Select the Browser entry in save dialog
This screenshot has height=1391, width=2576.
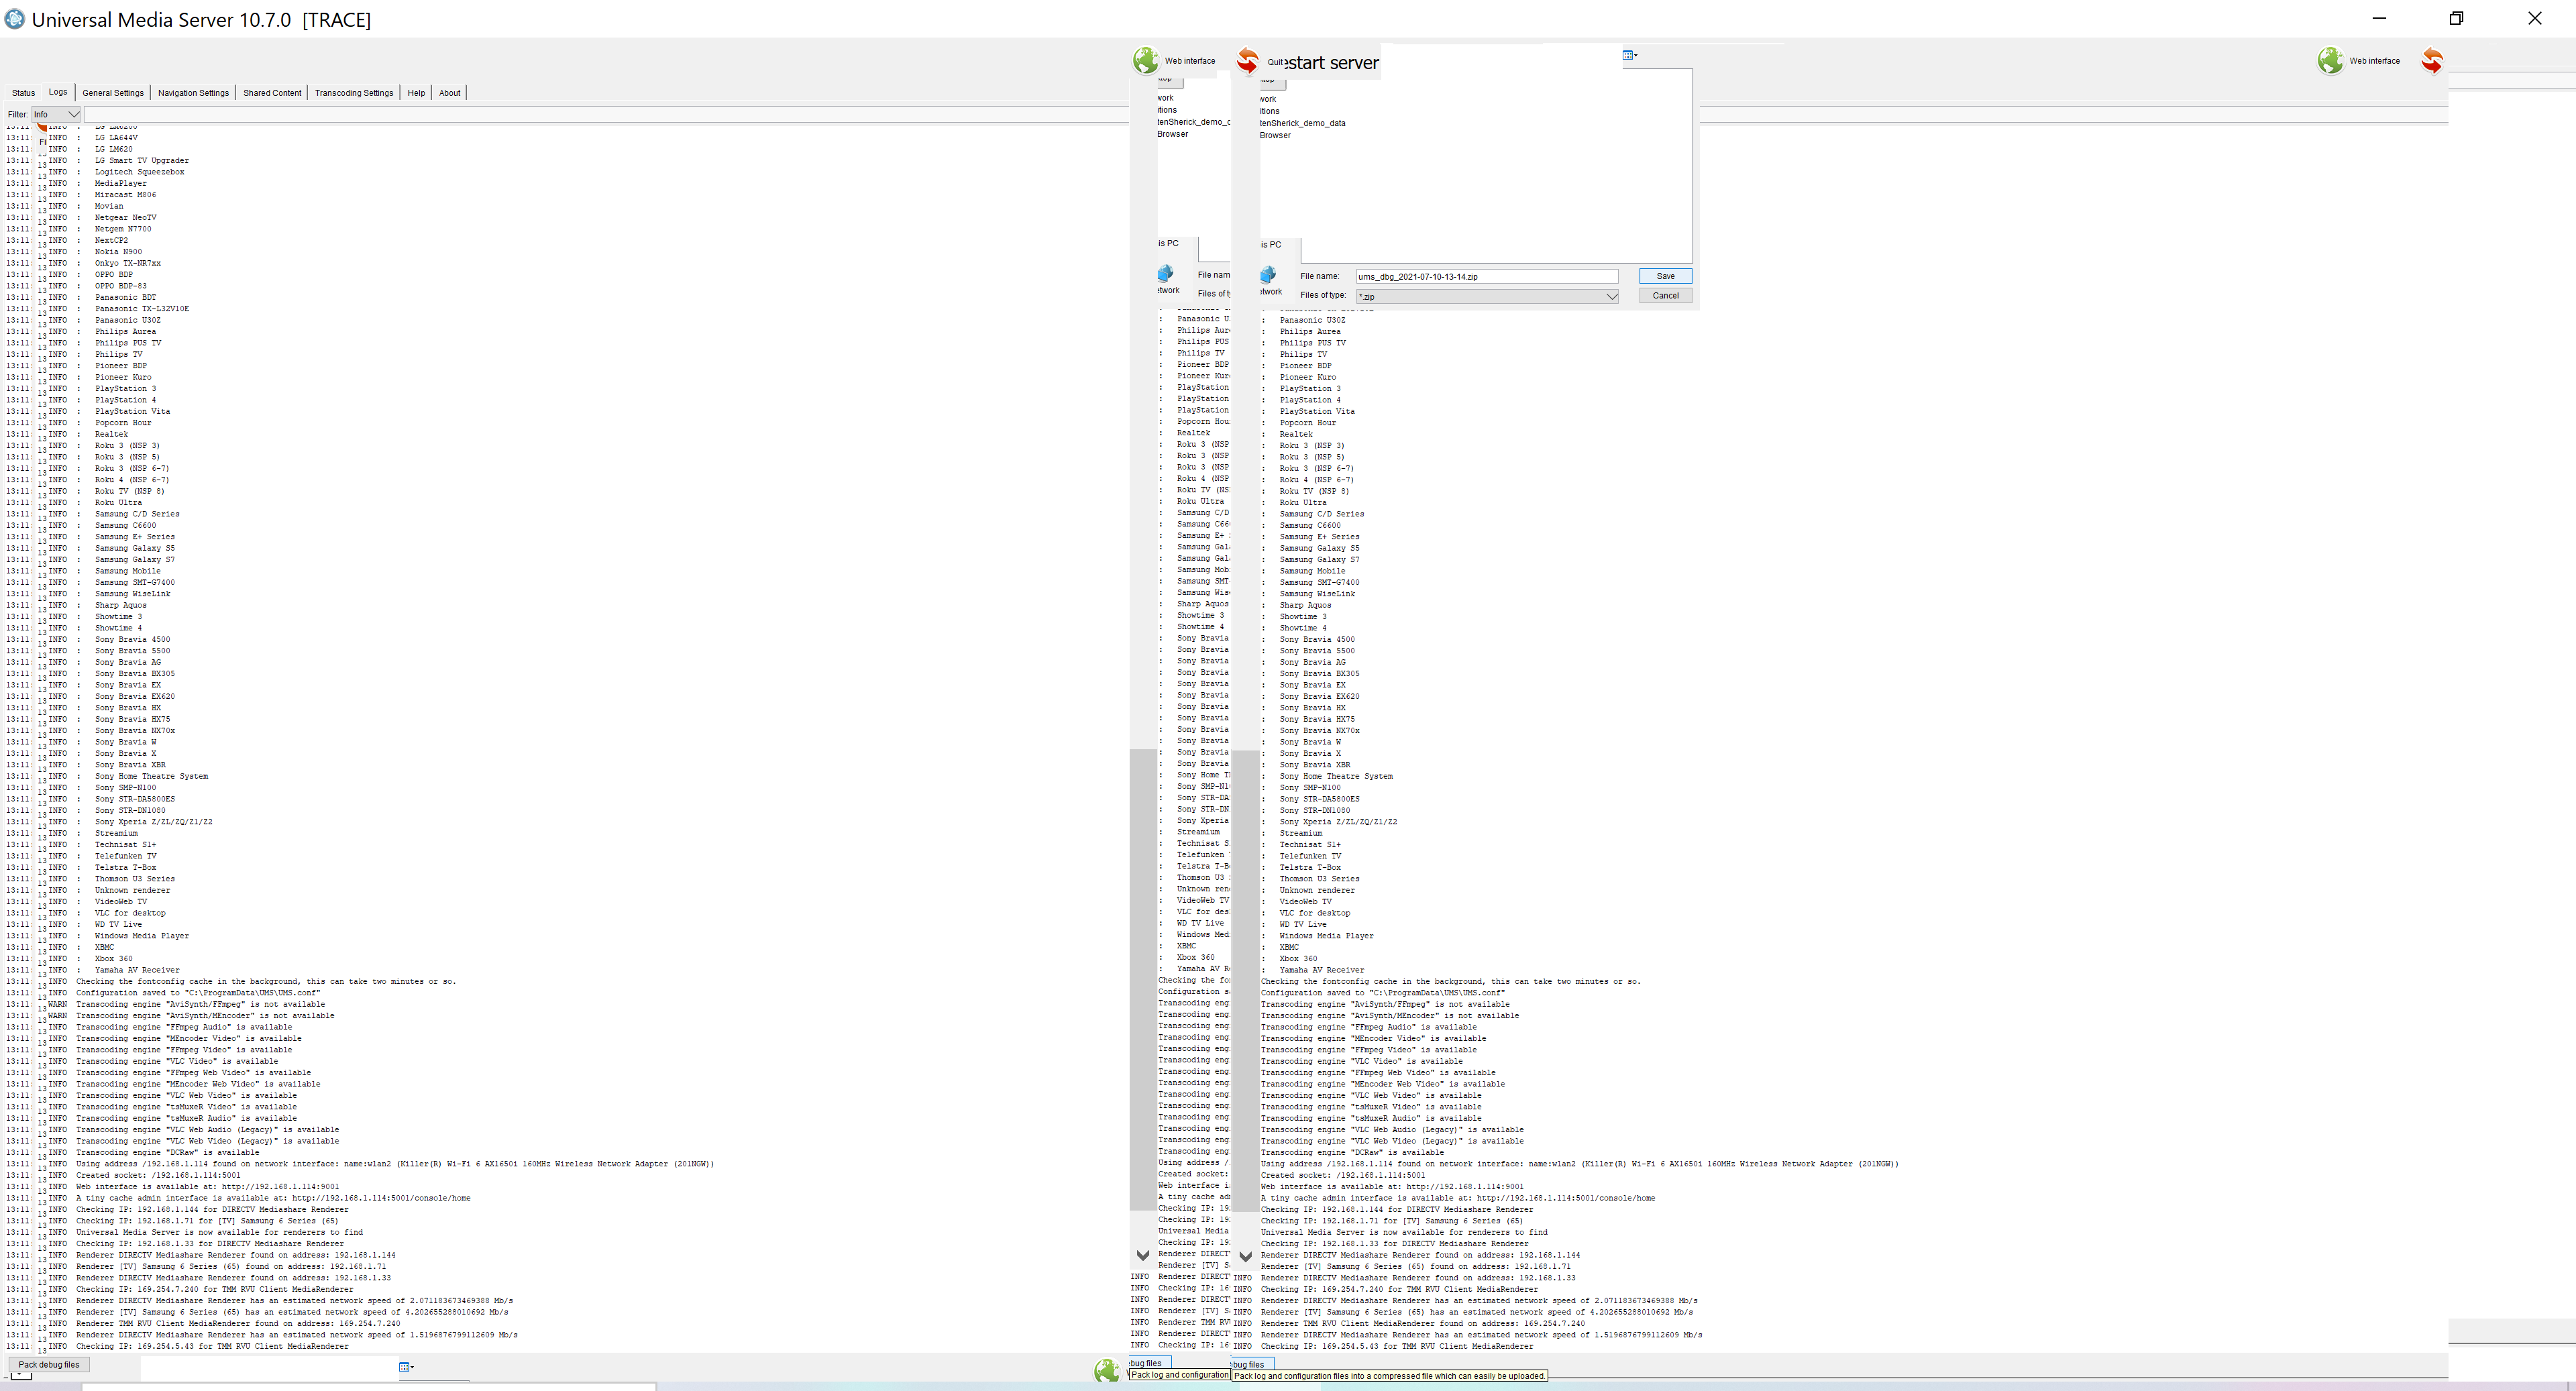tap(1275, 135)
